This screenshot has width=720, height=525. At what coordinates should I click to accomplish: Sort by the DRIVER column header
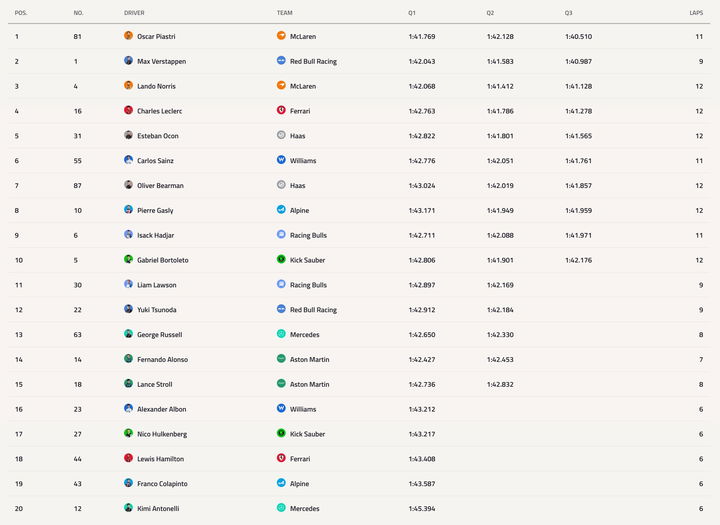[x=134, y=13]
